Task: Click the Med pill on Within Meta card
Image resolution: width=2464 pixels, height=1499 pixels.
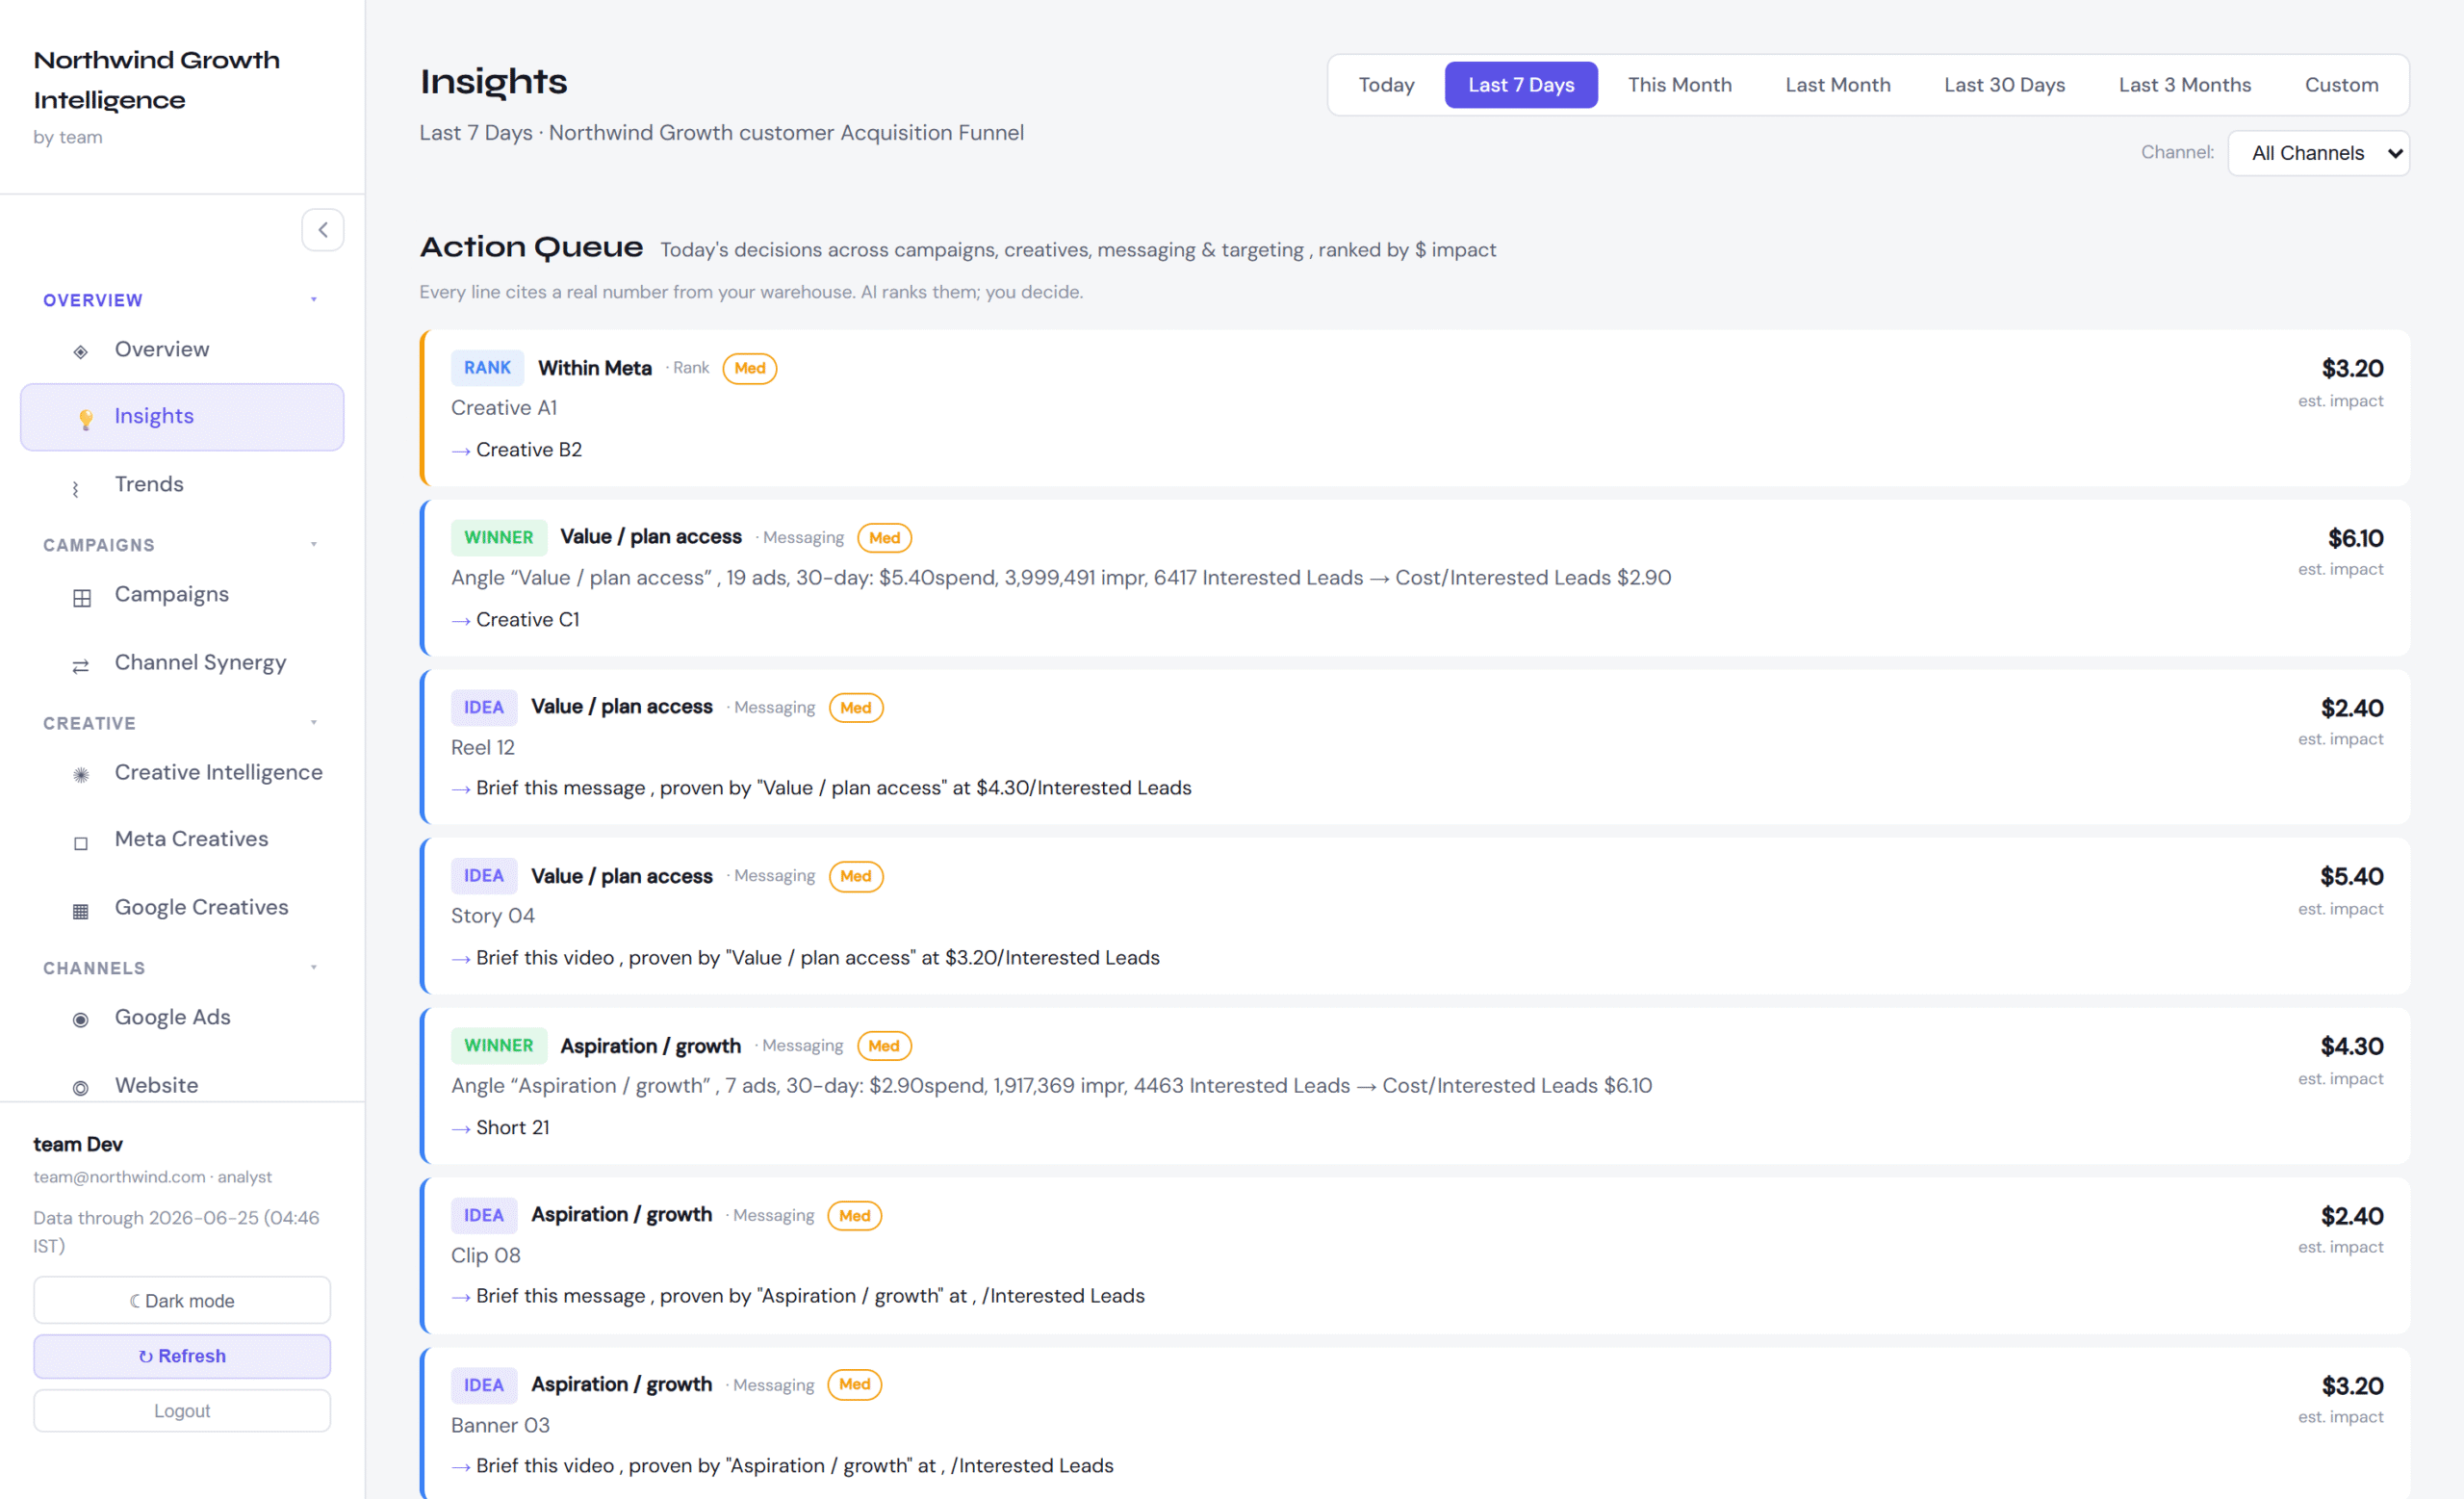Action: pos(750,368)
